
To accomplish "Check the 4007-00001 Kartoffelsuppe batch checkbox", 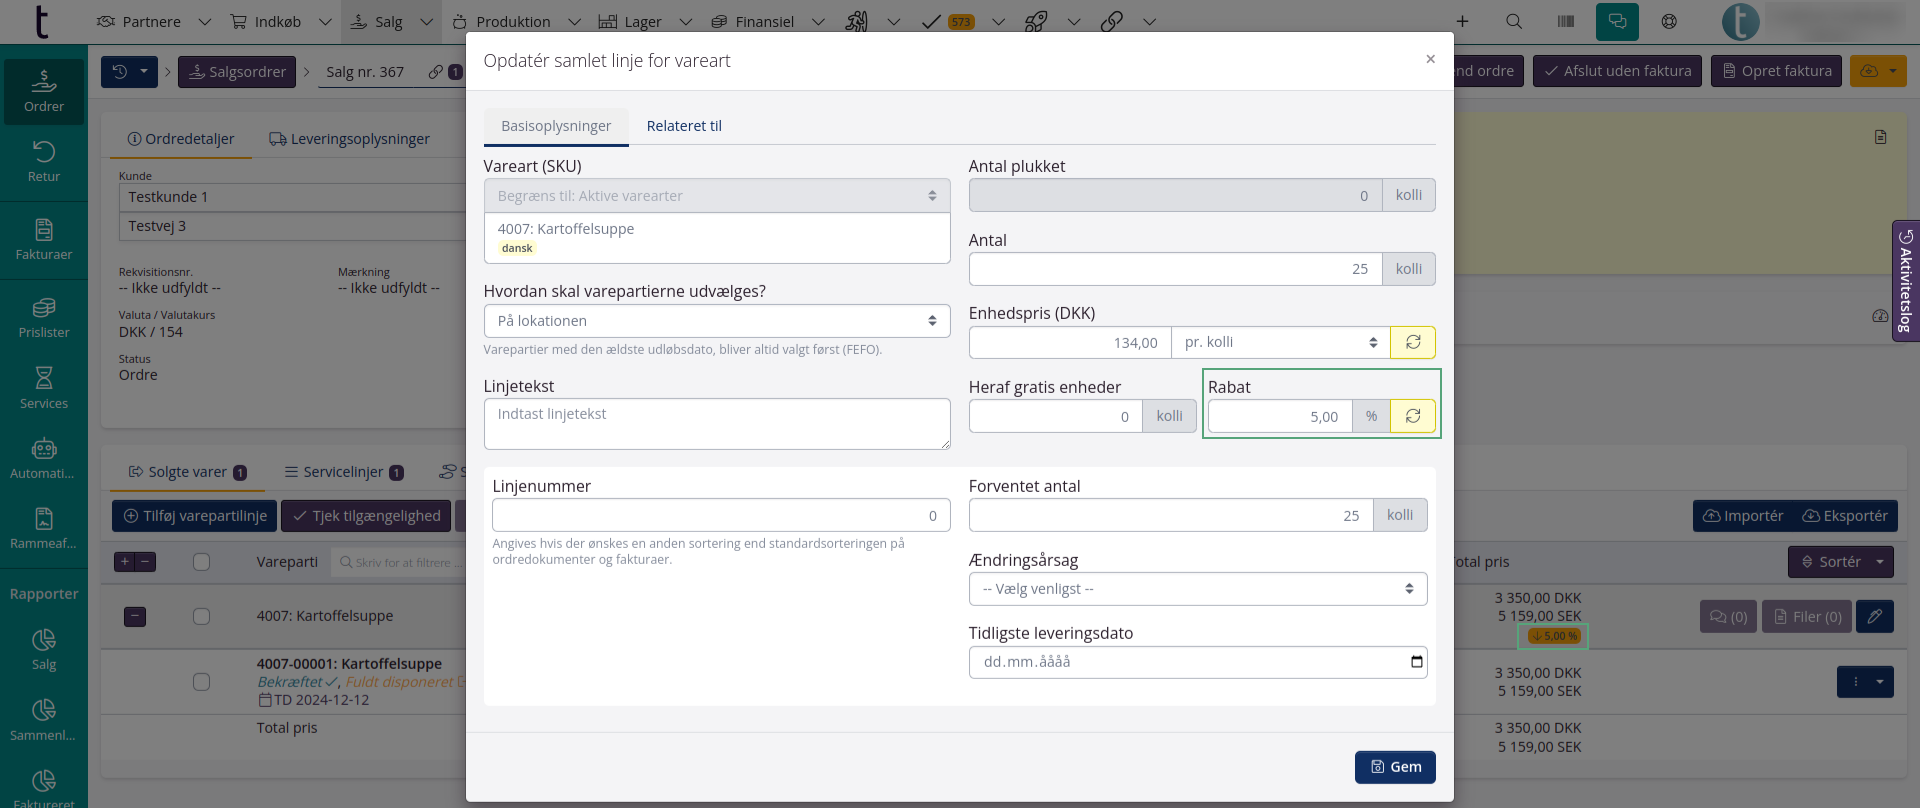I will coord(201,681).
